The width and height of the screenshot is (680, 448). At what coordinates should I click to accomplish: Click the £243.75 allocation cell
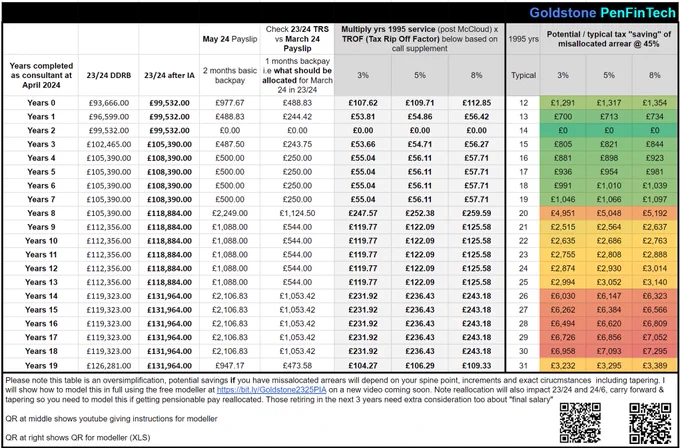297,144
